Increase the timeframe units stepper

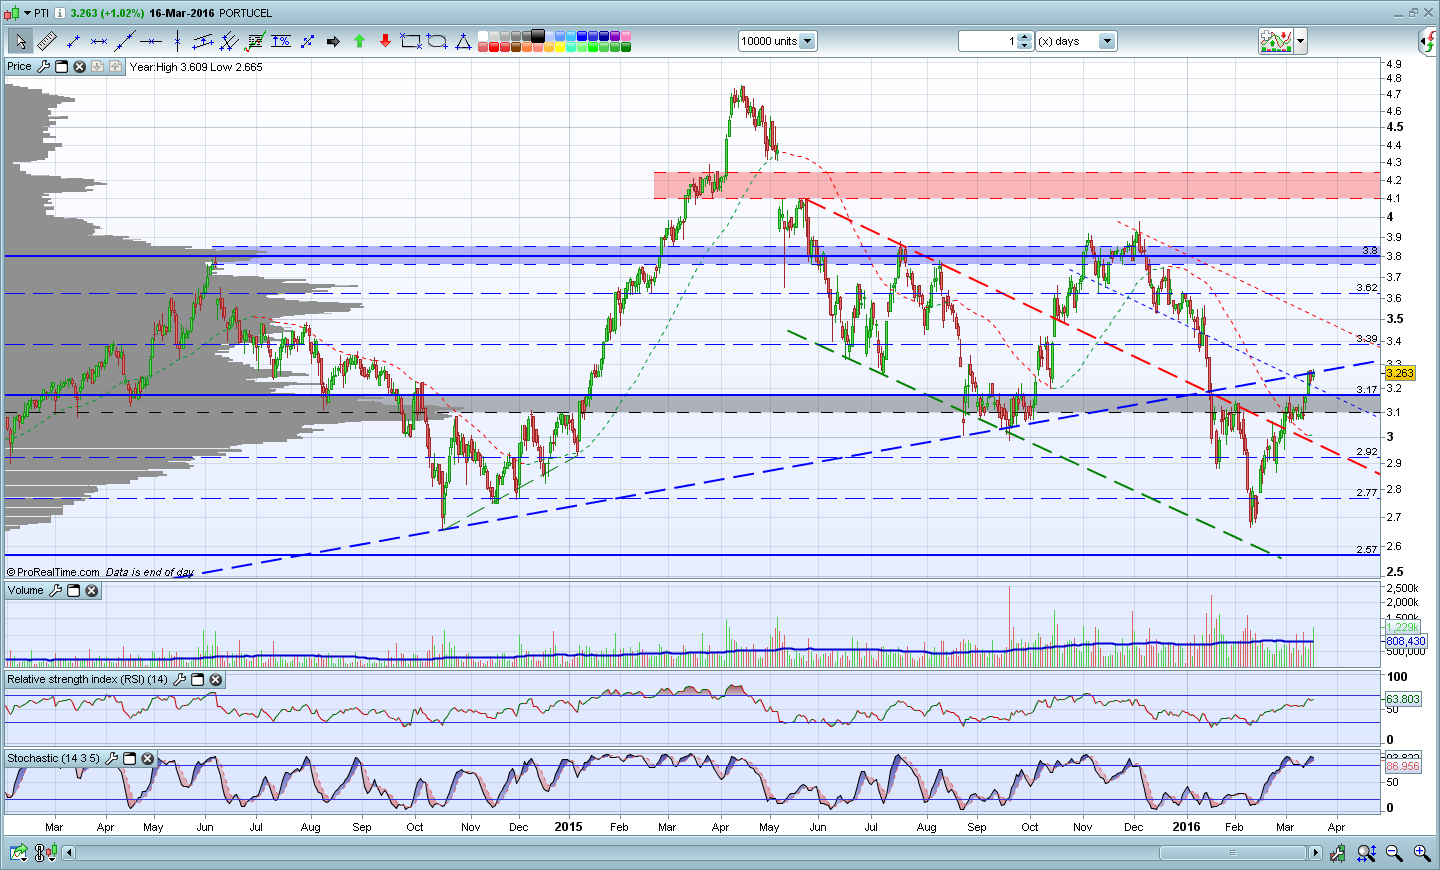(1025, 37)
